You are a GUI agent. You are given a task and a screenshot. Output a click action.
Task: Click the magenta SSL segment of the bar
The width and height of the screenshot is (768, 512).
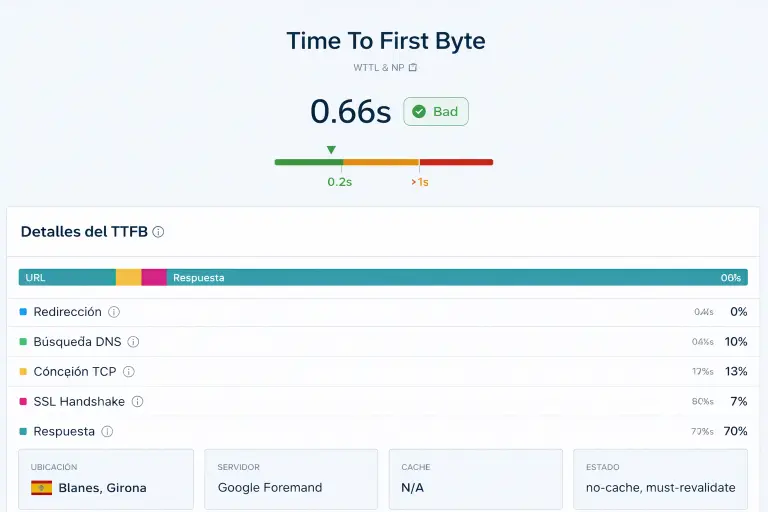(x=154, y=277)
